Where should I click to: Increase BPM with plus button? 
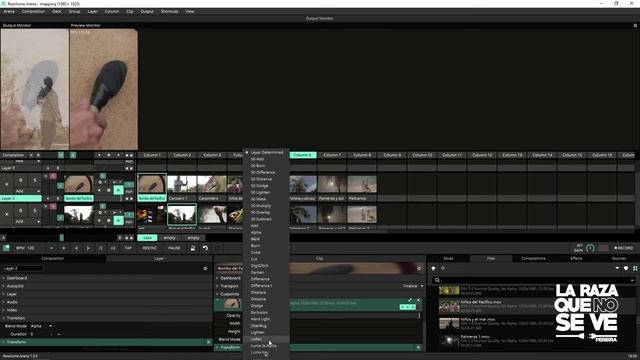coord(64,248)
